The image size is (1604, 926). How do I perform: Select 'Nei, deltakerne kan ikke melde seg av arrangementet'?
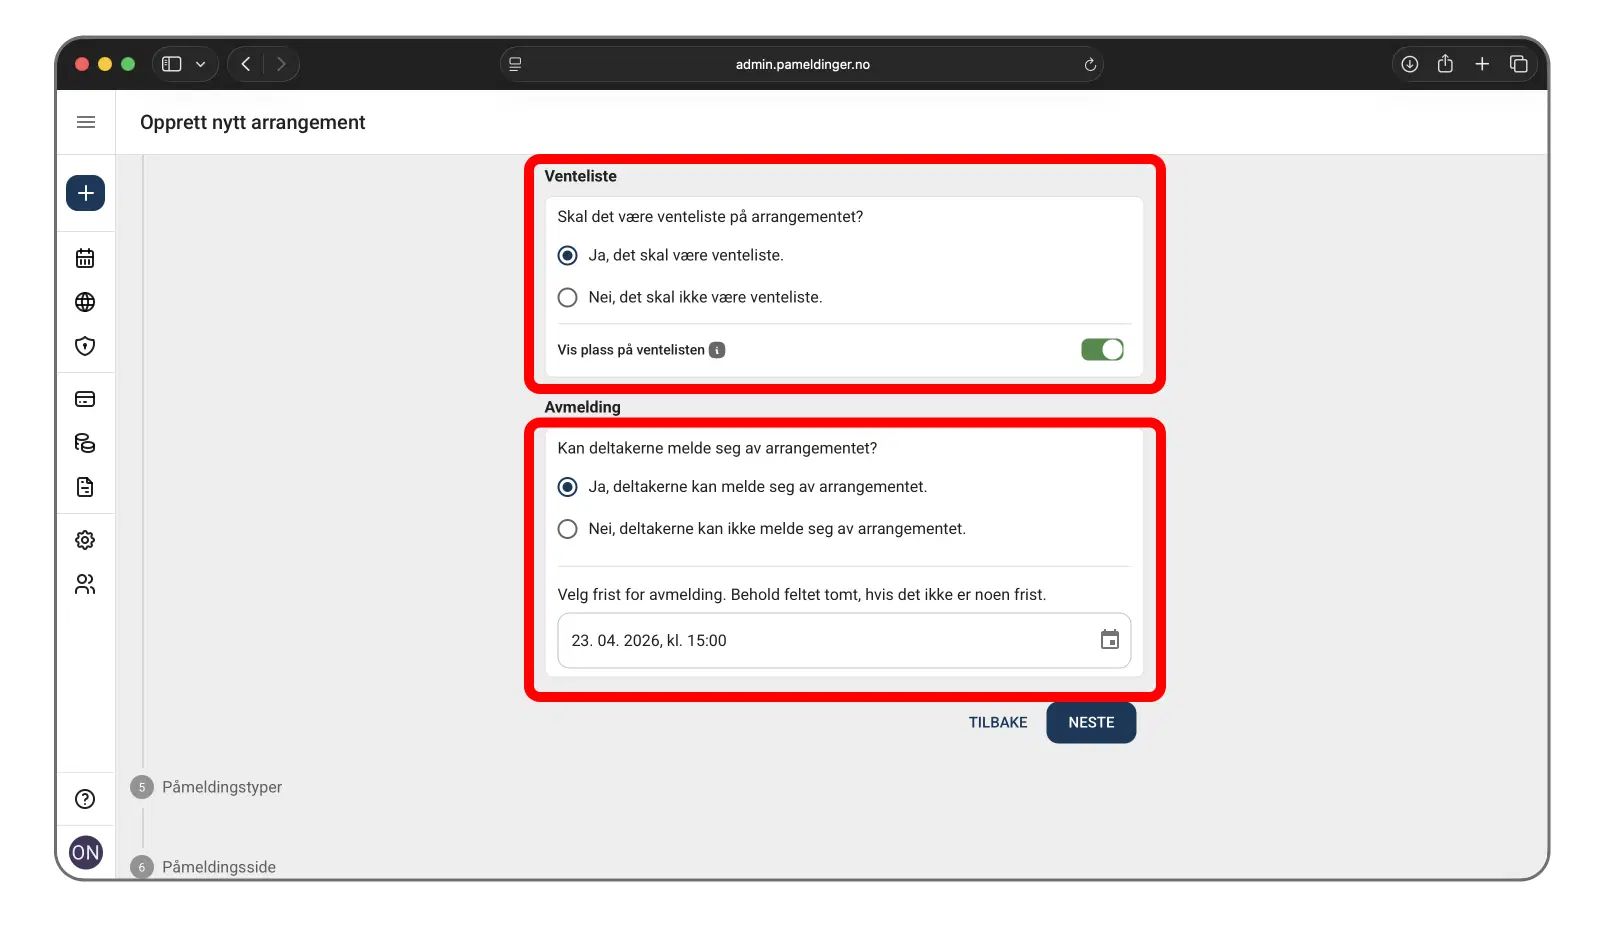pyautogui.click(x=567, y=529)
